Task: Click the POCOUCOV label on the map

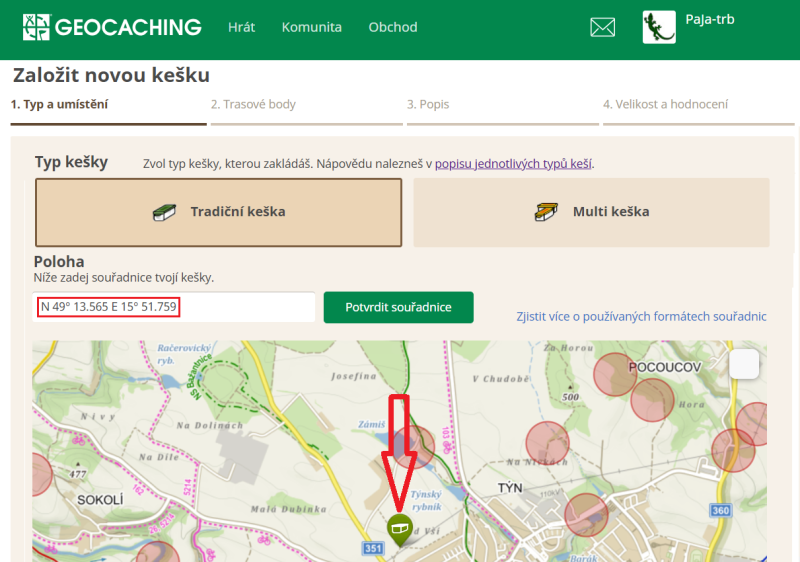Action: click(665, 367)
